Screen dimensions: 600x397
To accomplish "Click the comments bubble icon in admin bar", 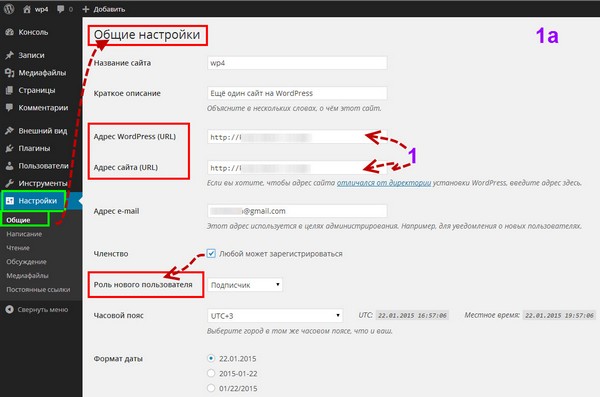I will tap(60, 9).
